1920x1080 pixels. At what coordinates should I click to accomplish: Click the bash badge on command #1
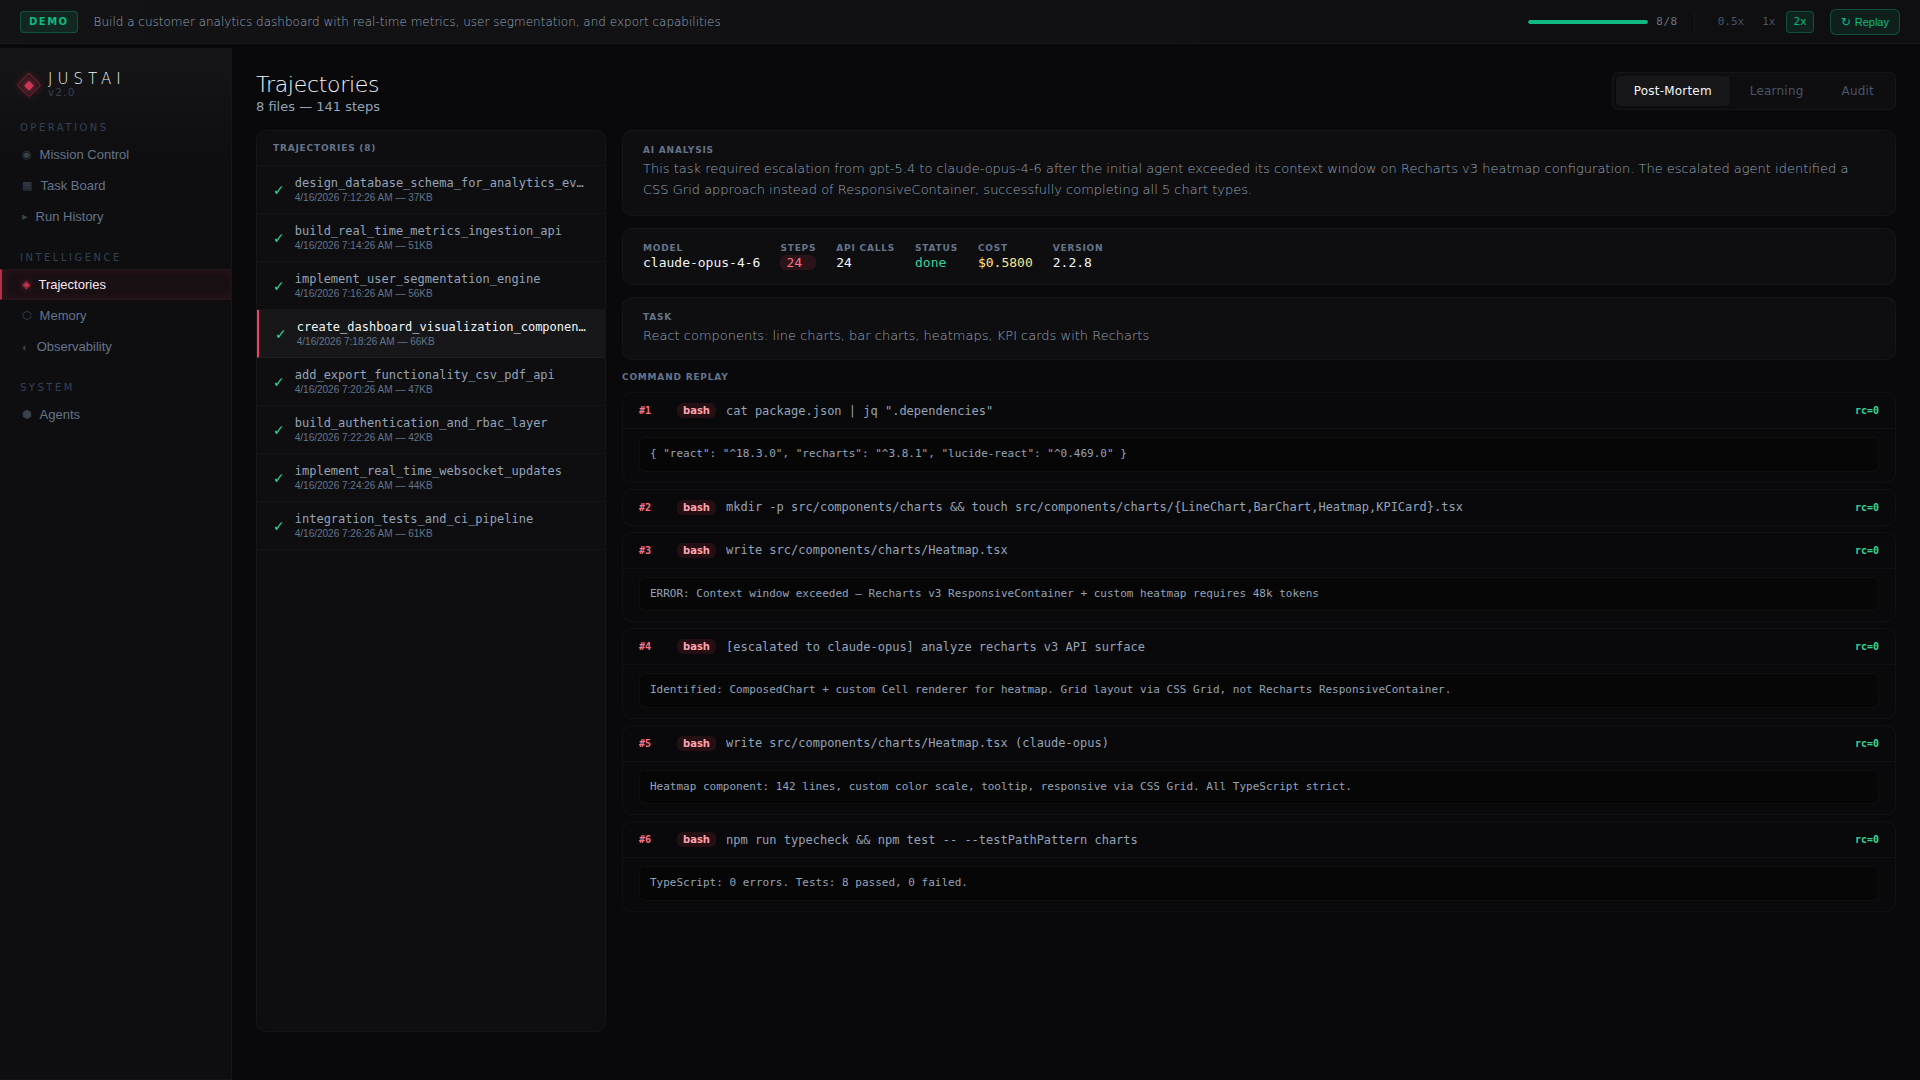click(696, 411)
